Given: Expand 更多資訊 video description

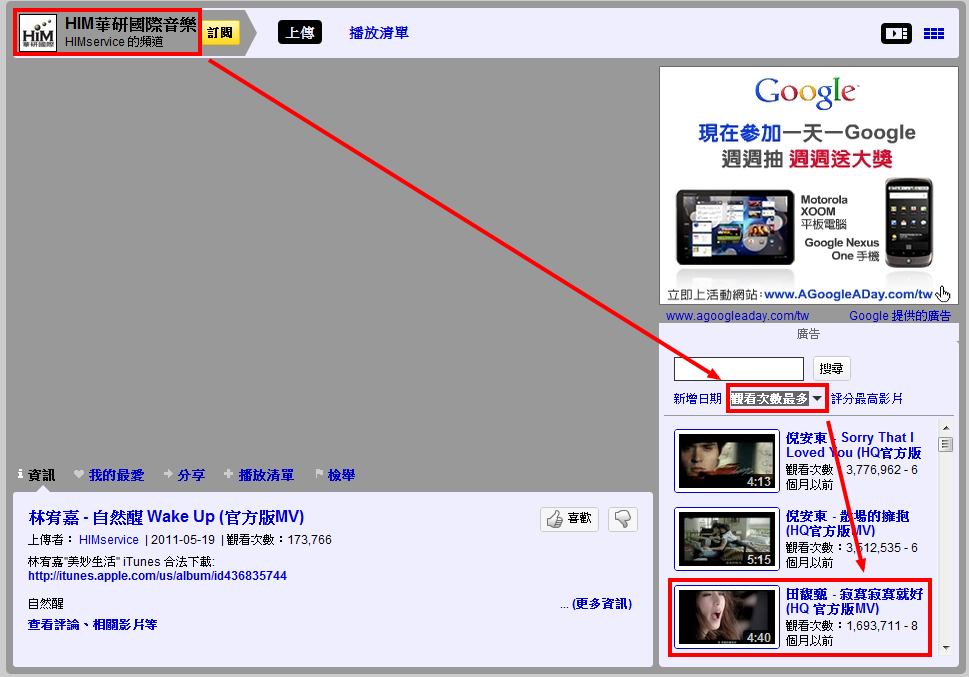Looking at the screenshot, I should [x=602, y=603].
